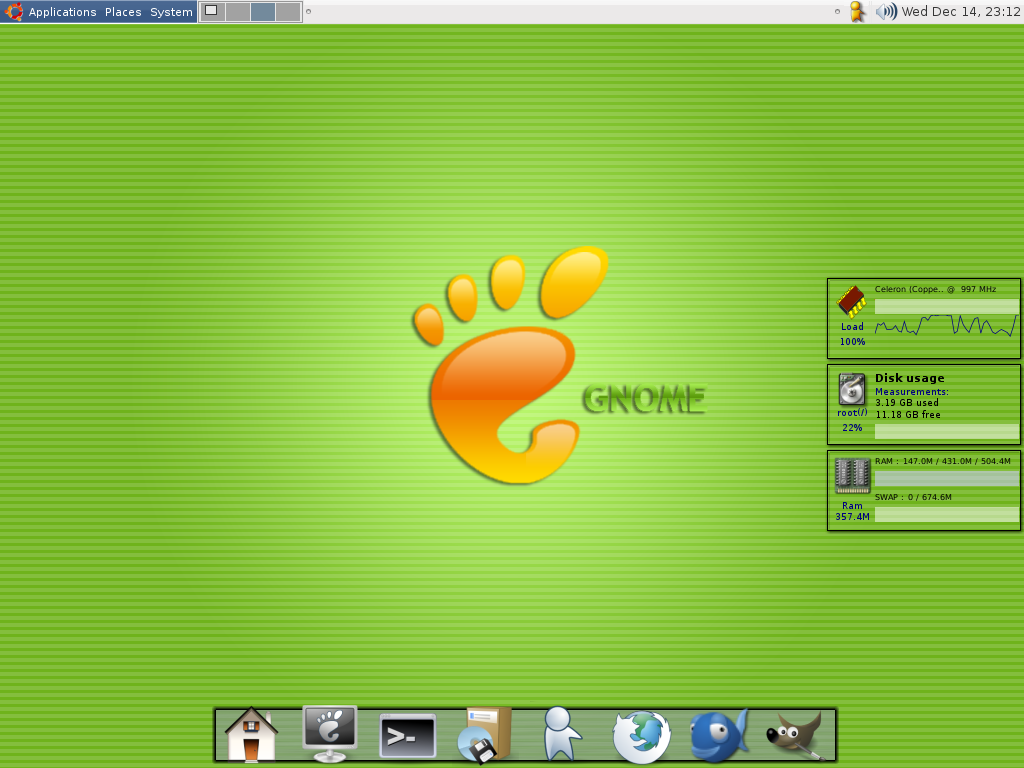This screenshot has width=1024, height=768.
Task: Click the 'Measurements:' label
Action: (912, 392)
